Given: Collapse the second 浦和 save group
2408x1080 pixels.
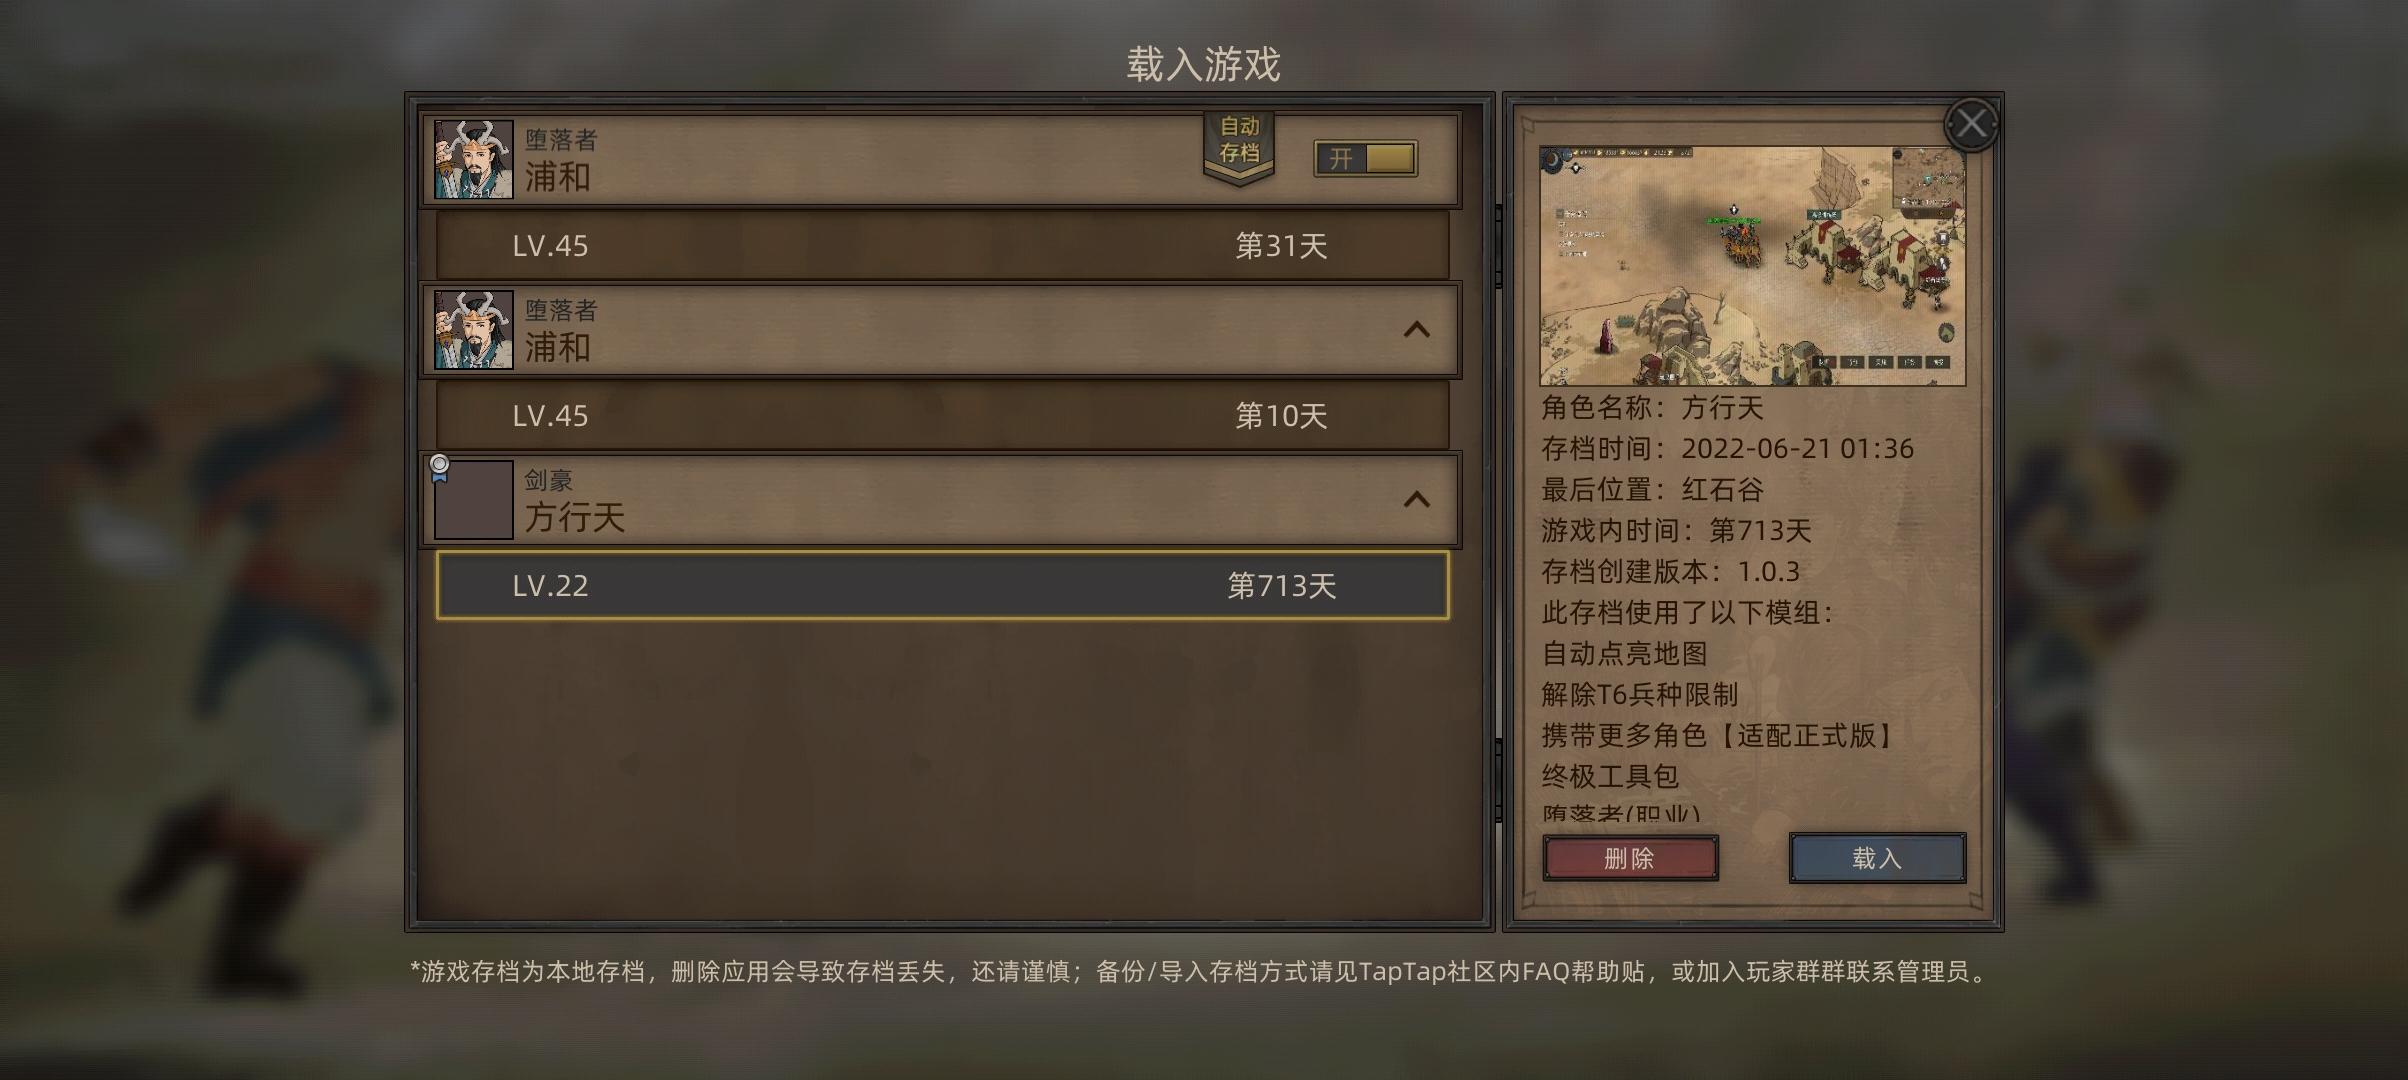Looking at the screenshot, I should (x=1416, y=329).
